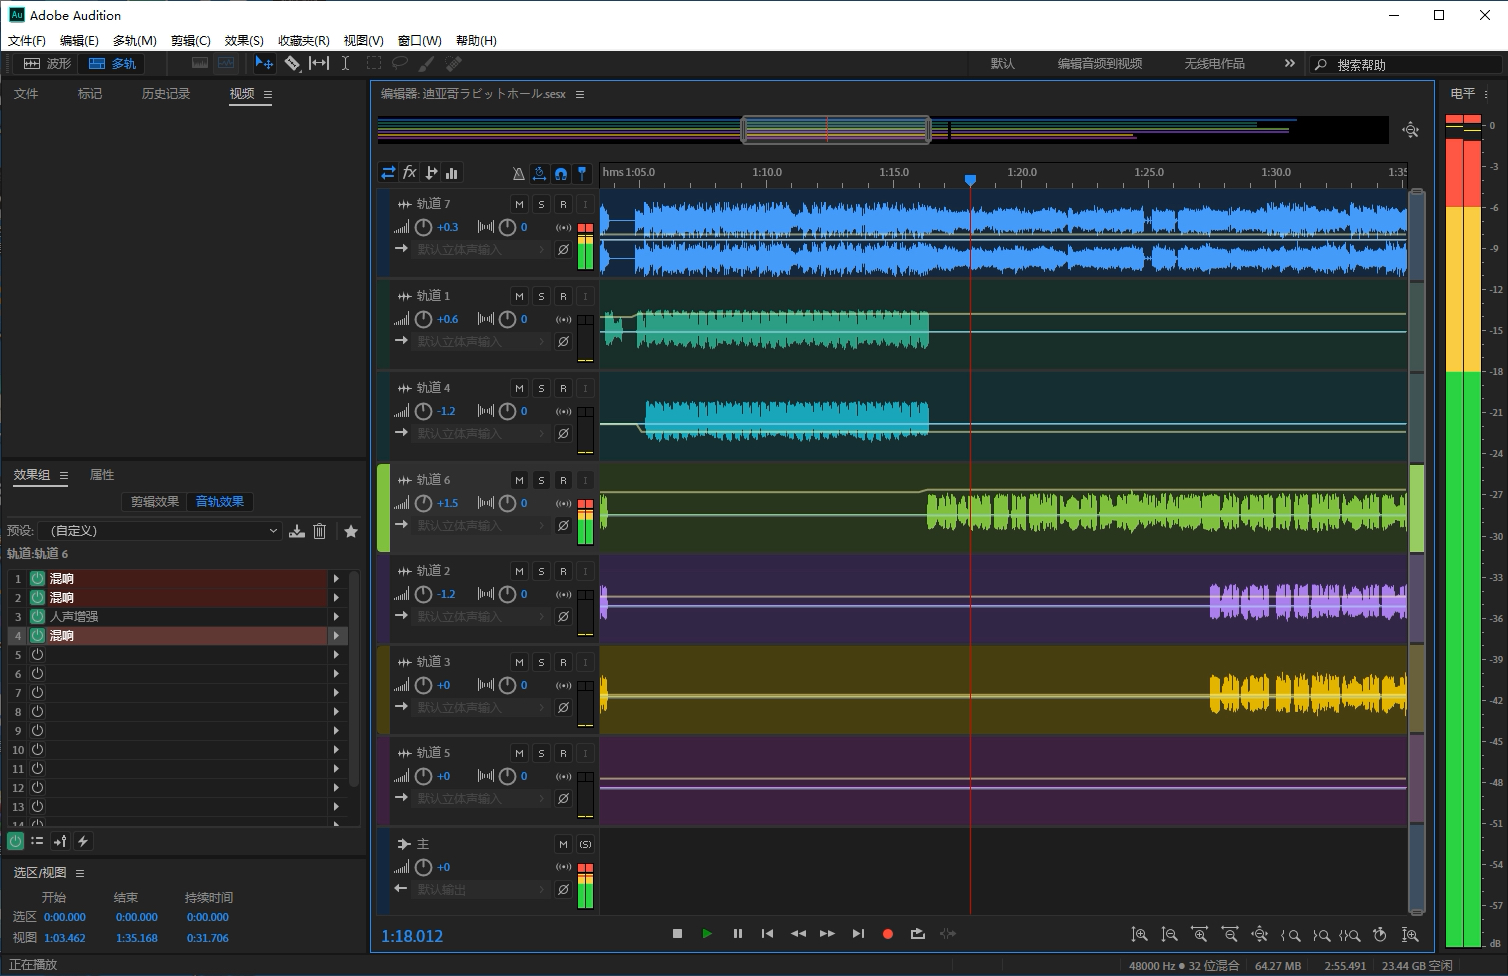This screenshot has height=976, width=1508.
Task: Select the Razor tool
Action: (292, 63)
